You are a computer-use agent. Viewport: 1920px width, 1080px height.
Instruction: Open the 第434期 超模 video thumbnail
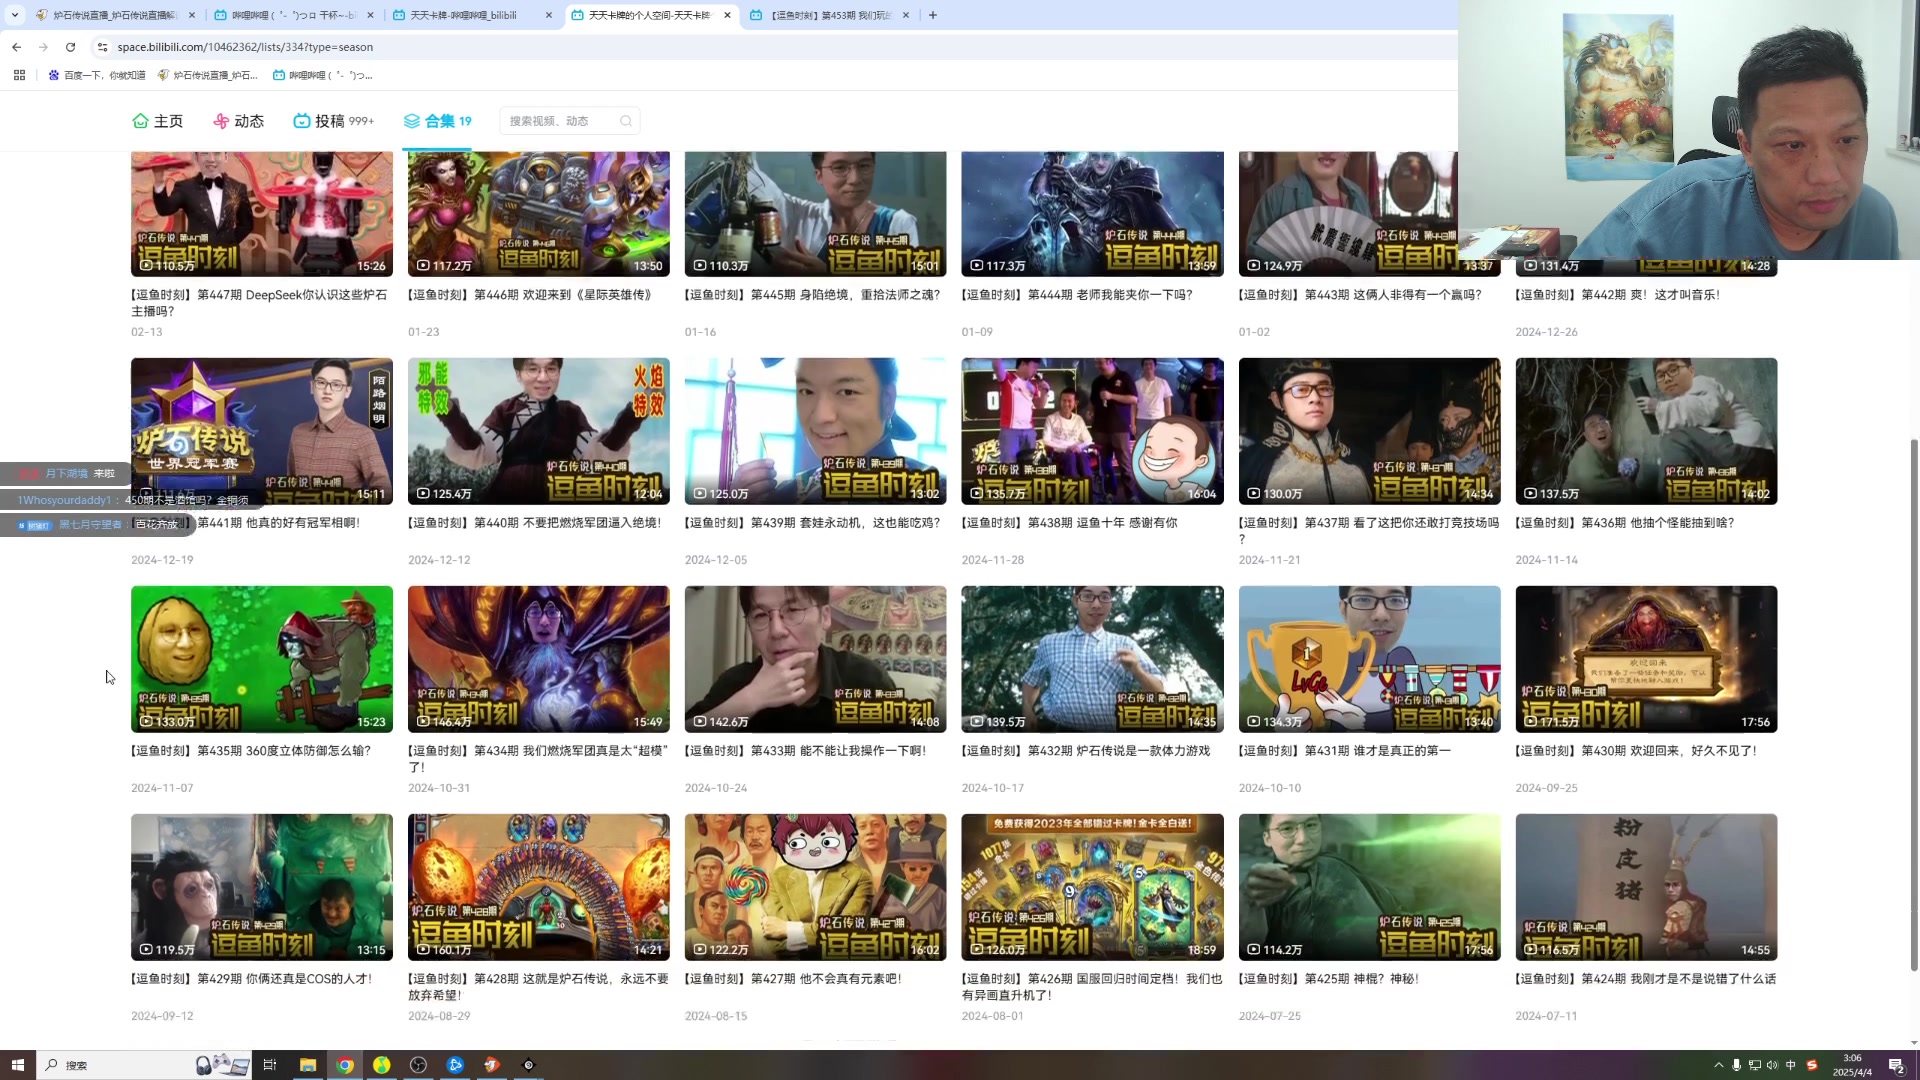[539, 659]
